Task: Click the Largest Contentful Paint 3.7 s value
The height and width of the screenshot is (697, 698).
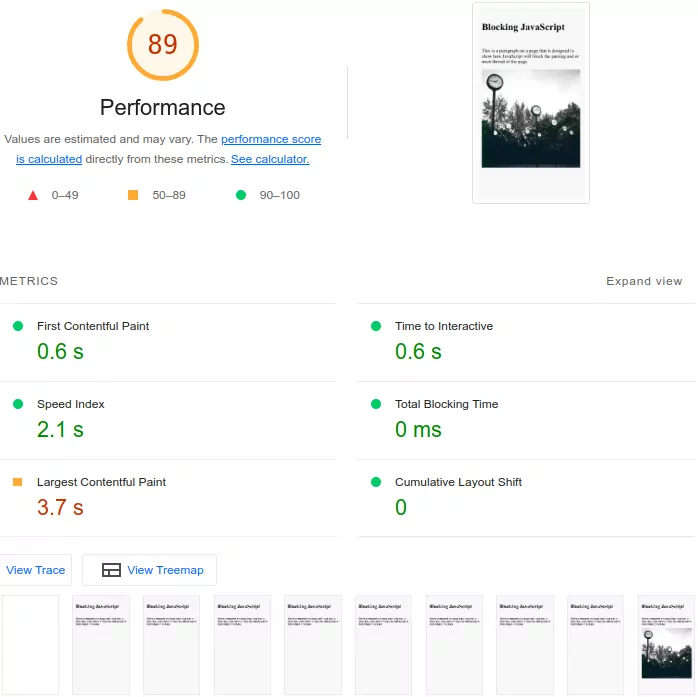Action: point(60,508)
